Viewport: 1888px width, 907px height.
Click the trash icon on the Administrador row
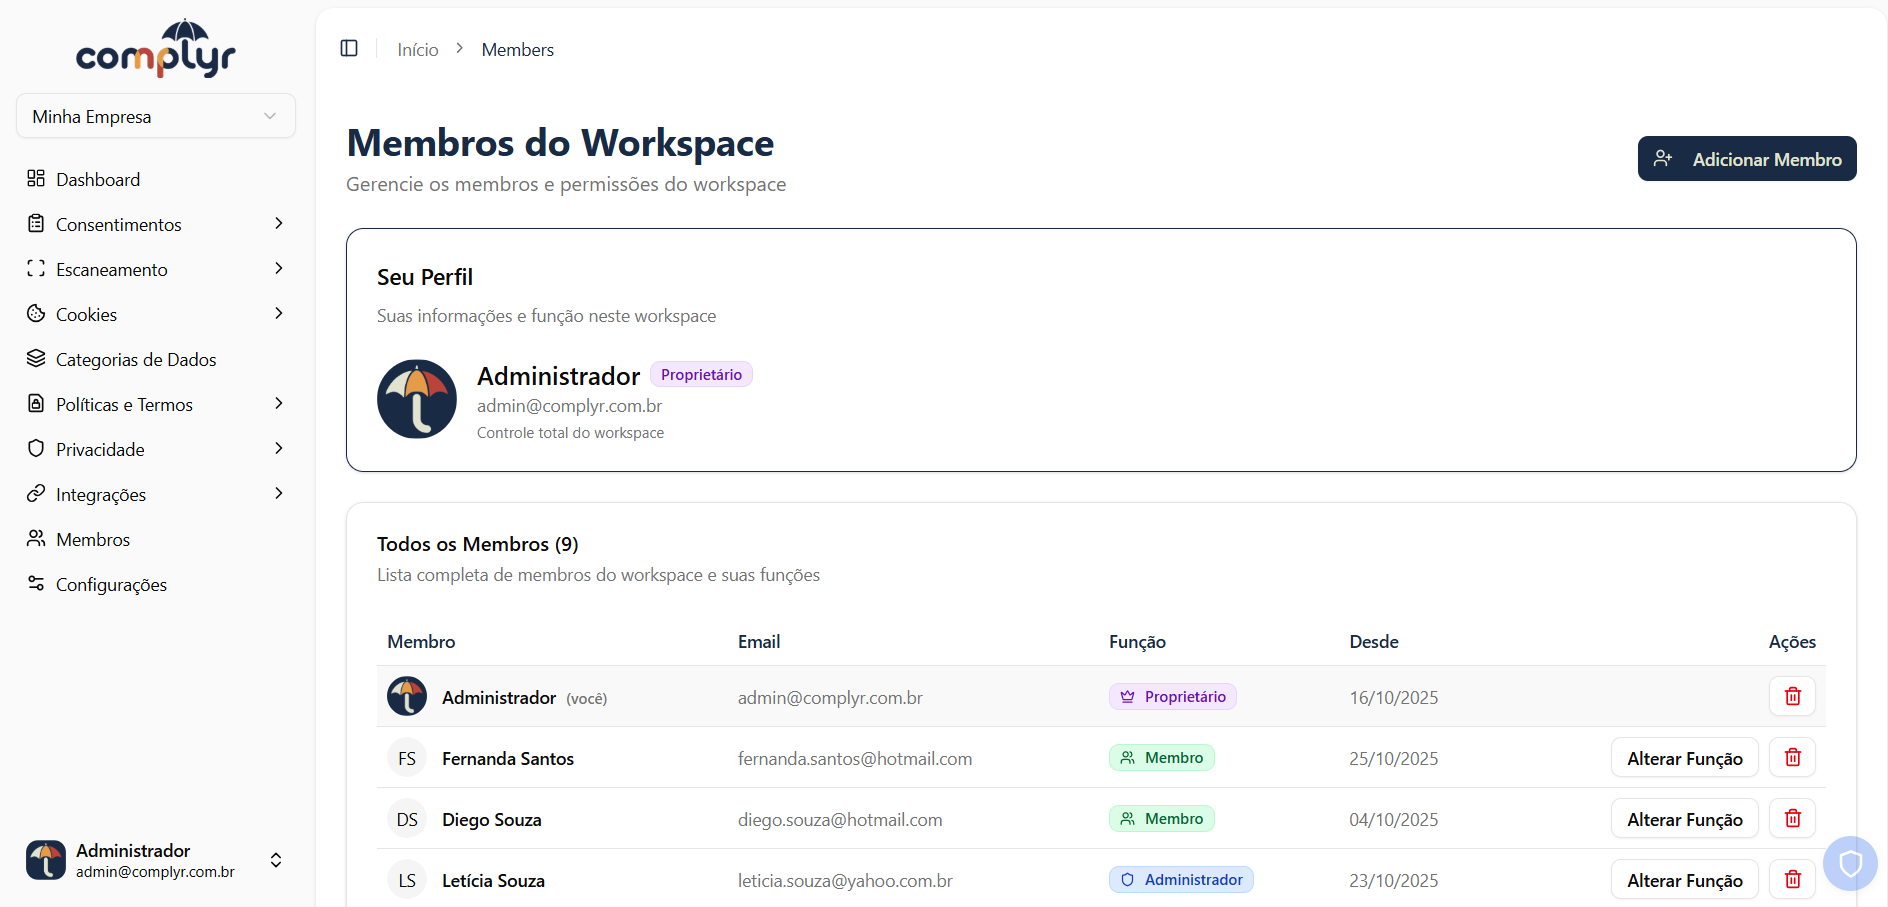click(1792, 696)
